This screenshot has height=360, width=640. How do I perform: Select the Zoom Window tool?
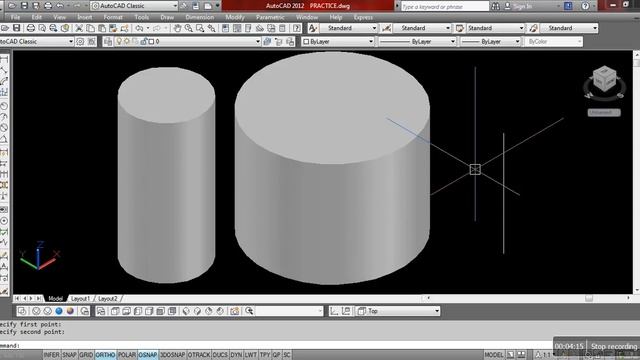click(x=200, y=28)
